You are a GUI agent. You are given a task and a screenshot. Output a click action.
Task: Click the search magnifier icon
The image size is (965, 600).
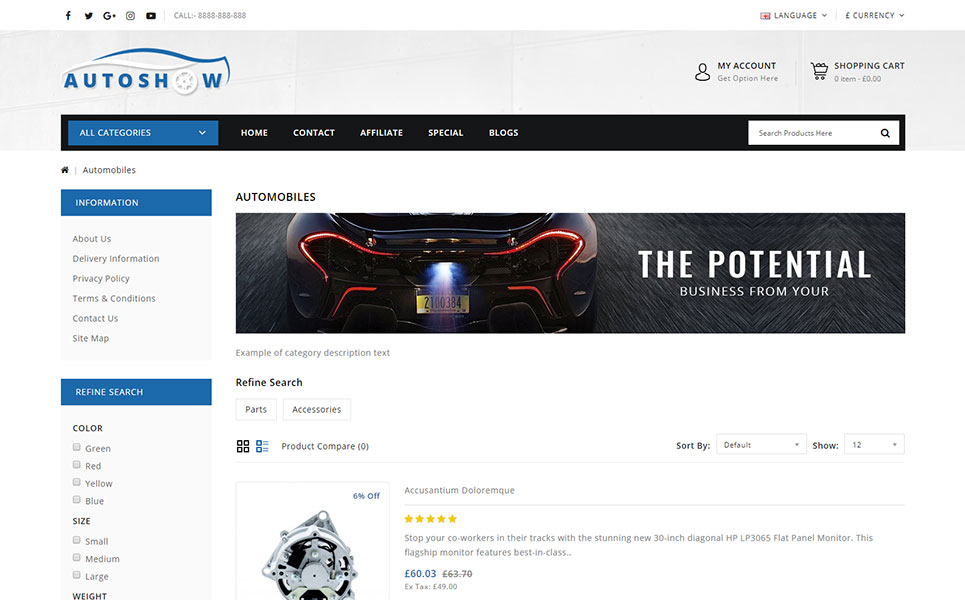[885, 133]
